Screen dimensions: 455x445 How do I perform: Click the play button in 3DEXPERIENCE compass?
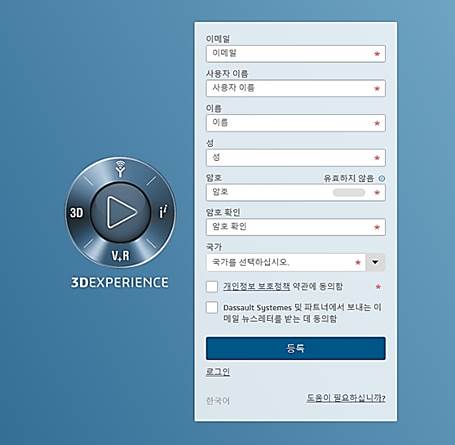pos(121,212)
